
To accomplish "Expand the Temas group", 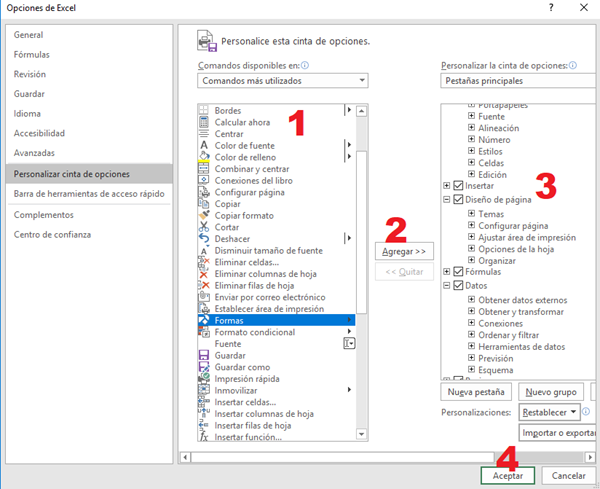I will click(471, 214).
